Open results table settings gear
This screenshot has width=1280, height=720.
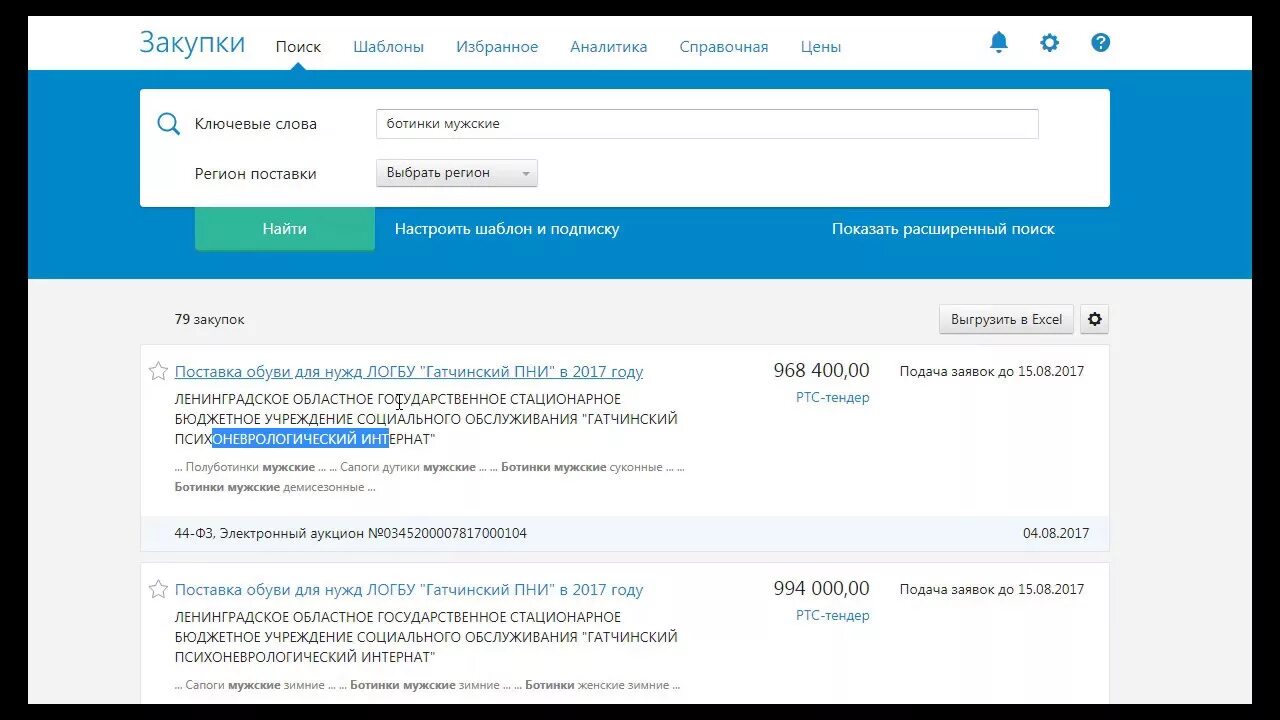tap(1094, 319)
